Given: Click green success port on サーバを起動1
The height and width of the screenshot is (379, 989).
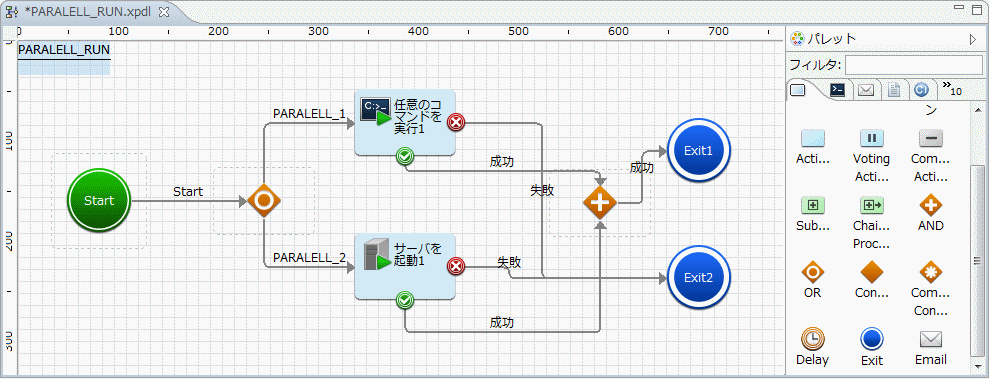Looking at the screenshot, I should click(405, 301).
